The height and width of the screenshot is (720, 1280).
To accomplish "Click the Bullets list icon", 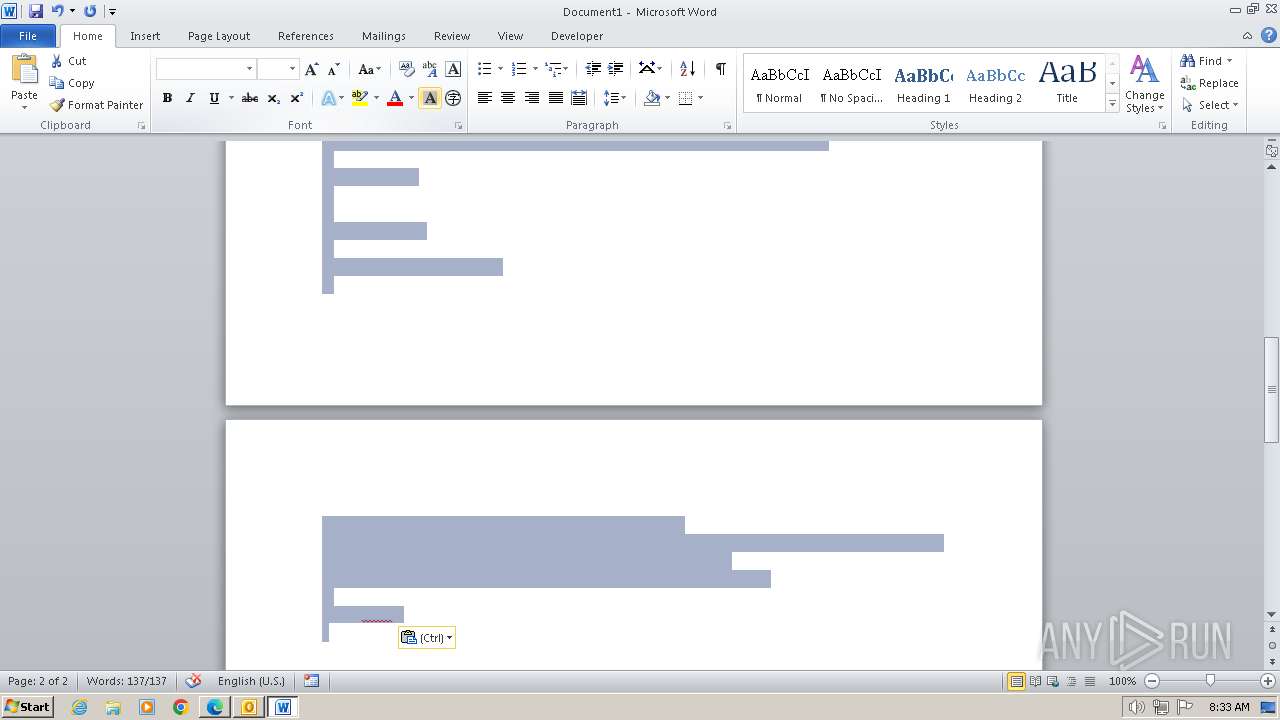I will pos(484,69).
